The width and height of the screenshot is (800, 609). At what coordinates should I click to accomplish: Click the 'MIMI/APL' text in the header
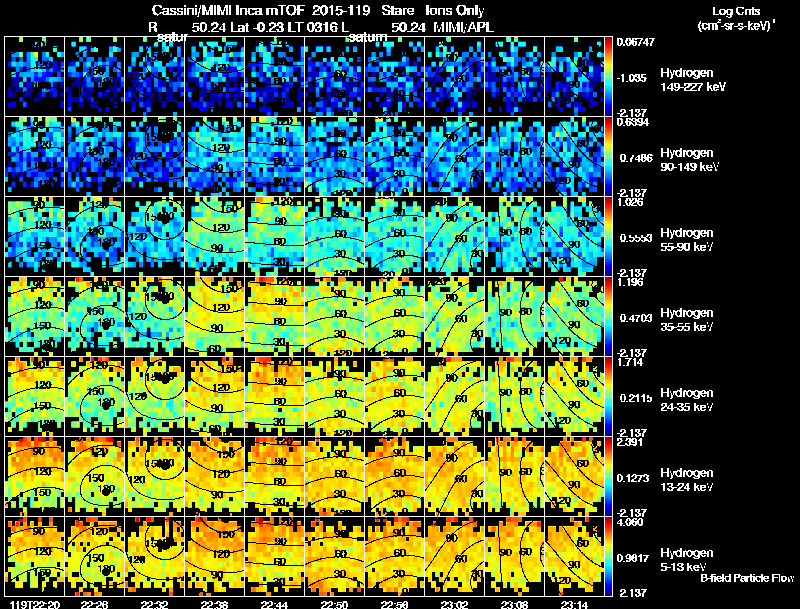pyautogui.click(x=463, y=28)
